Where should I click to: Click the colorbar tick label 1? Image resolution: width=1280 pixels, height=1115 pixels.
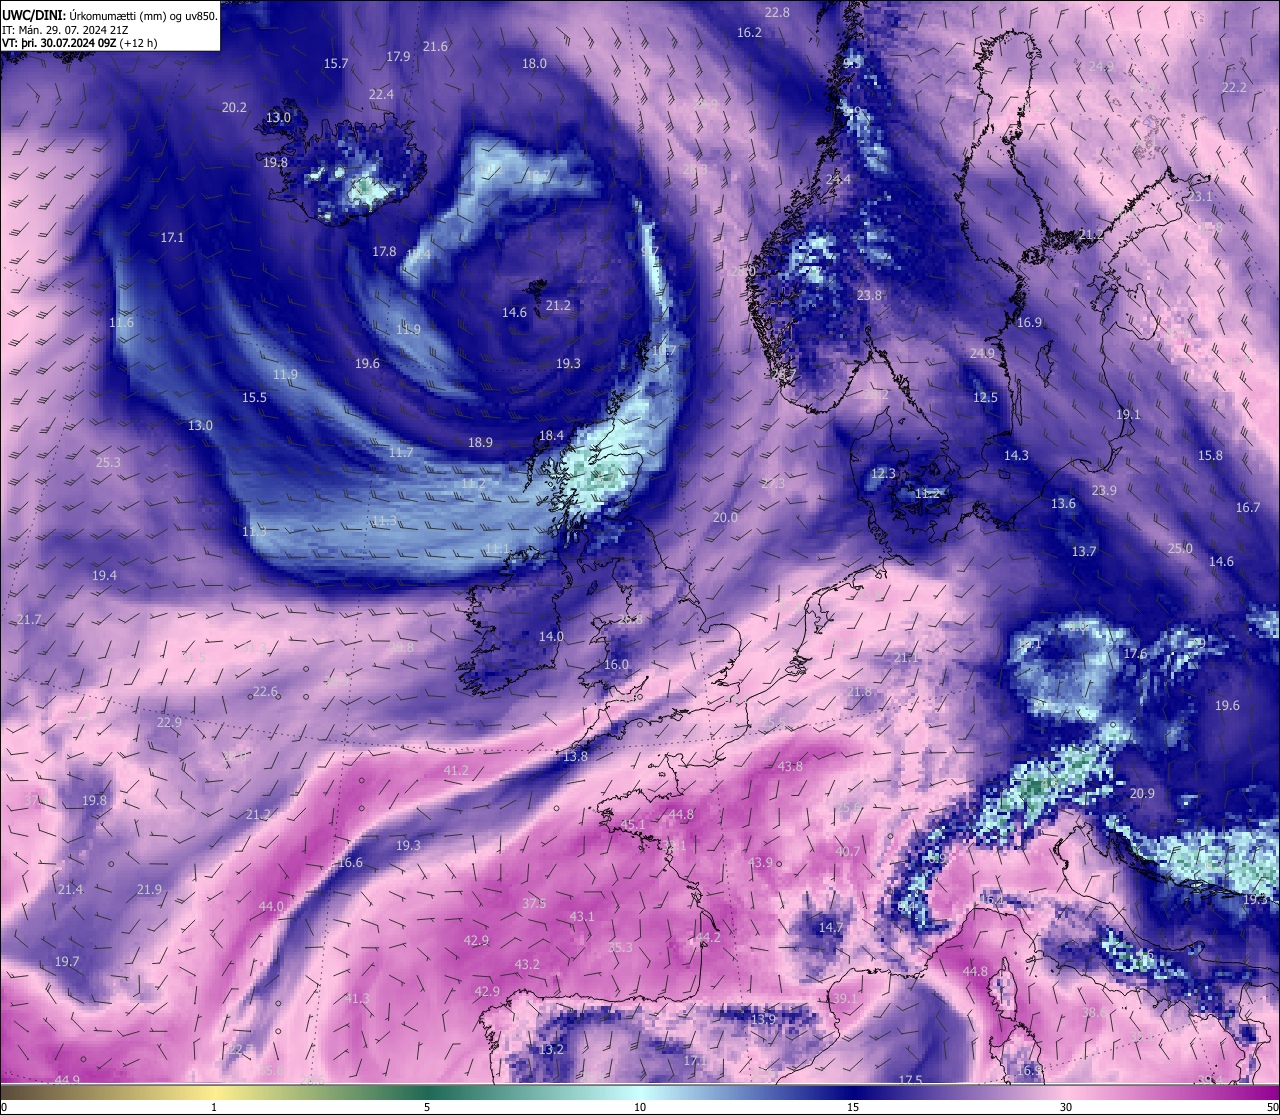(x=214, y=1108)
